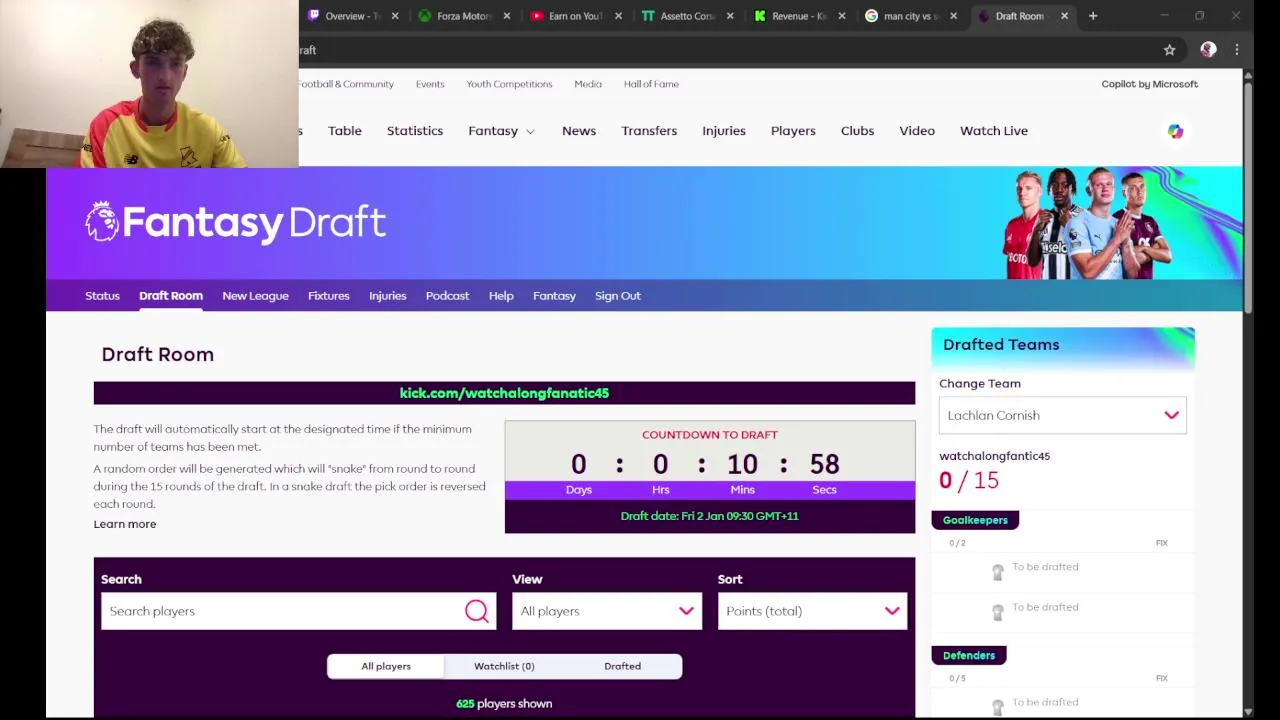The height and width of the screenshot is (720, 1280).
Task: Select the All players filter tab
Action: pos(386,666)
